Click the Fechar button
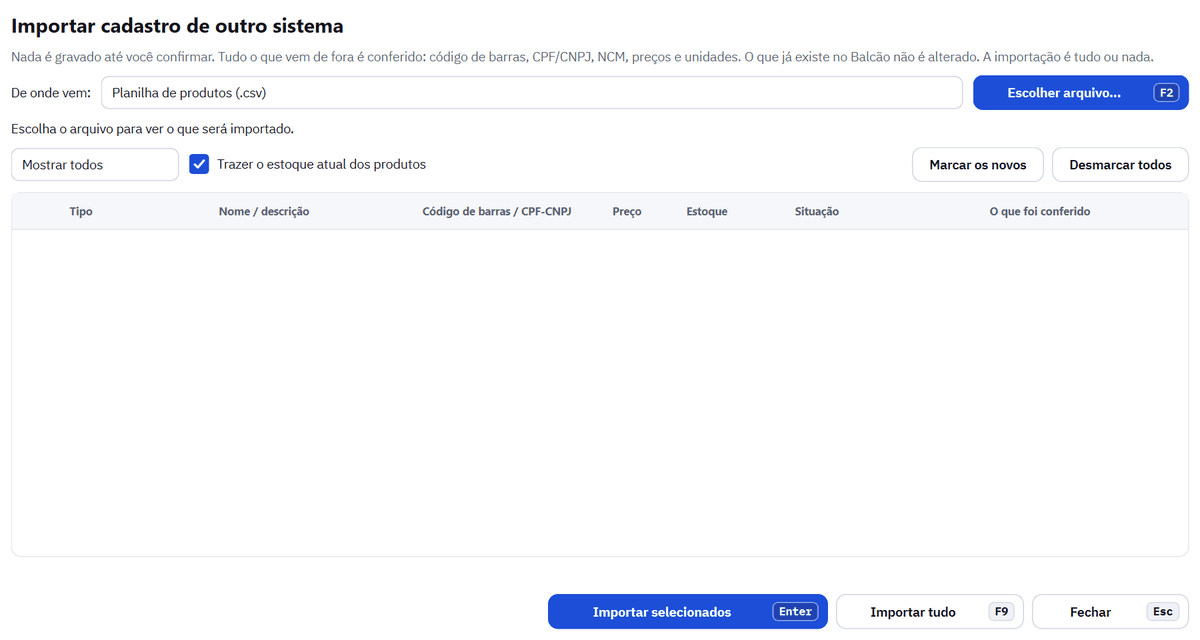1200x640 pixels. pyautogui.click(x=1110, y=612)
